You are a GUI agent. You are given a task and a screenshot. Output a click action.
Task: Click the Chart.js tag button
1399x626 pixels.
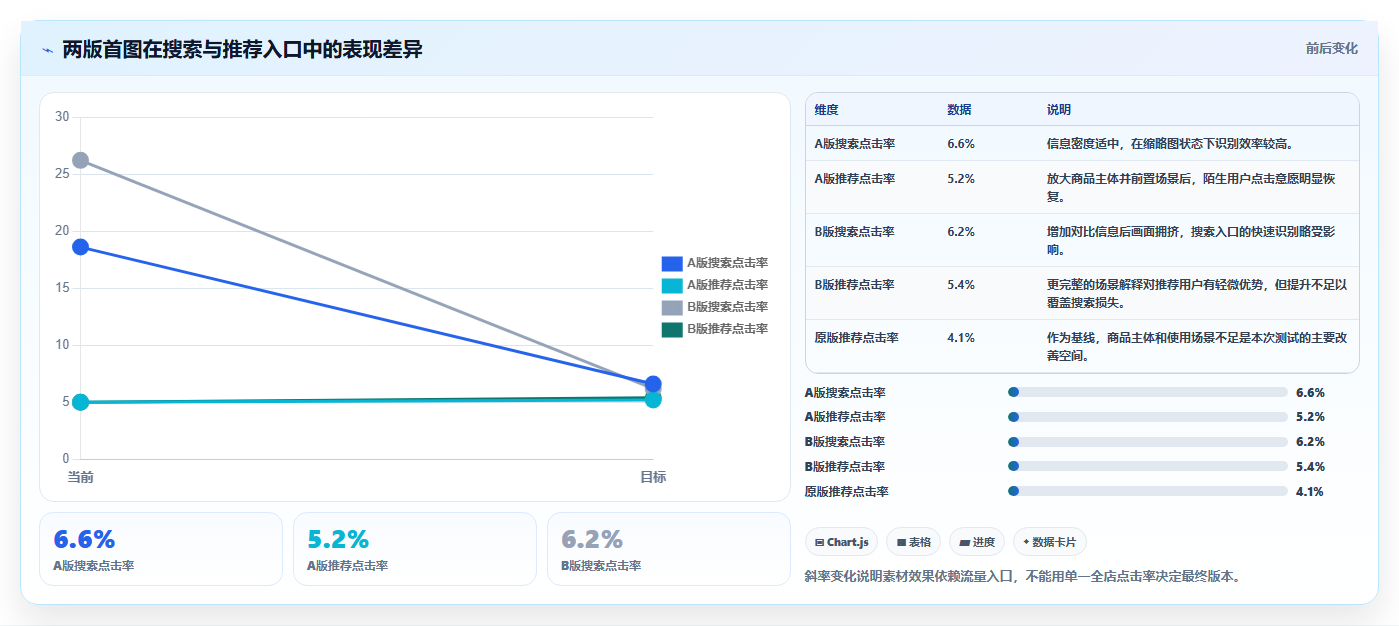842,542
